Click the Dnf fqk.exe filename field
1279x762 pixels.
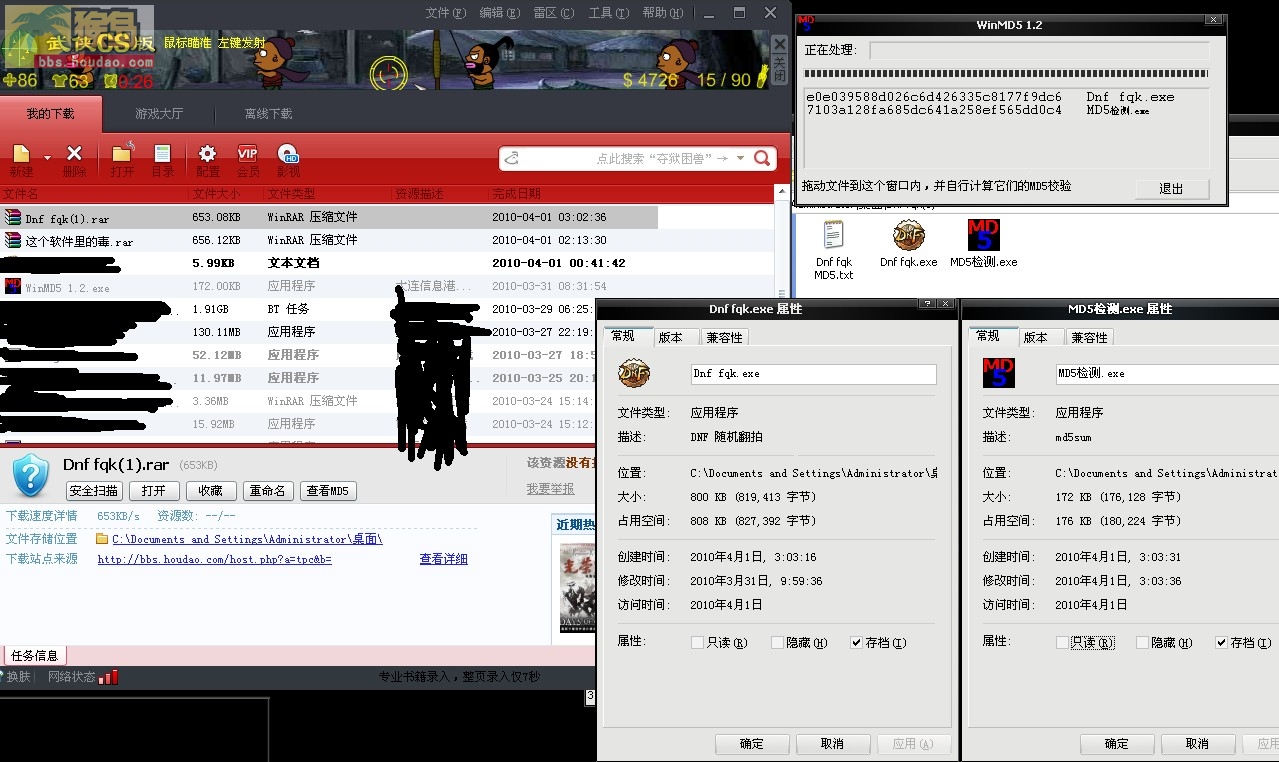[x=814, y=374]
